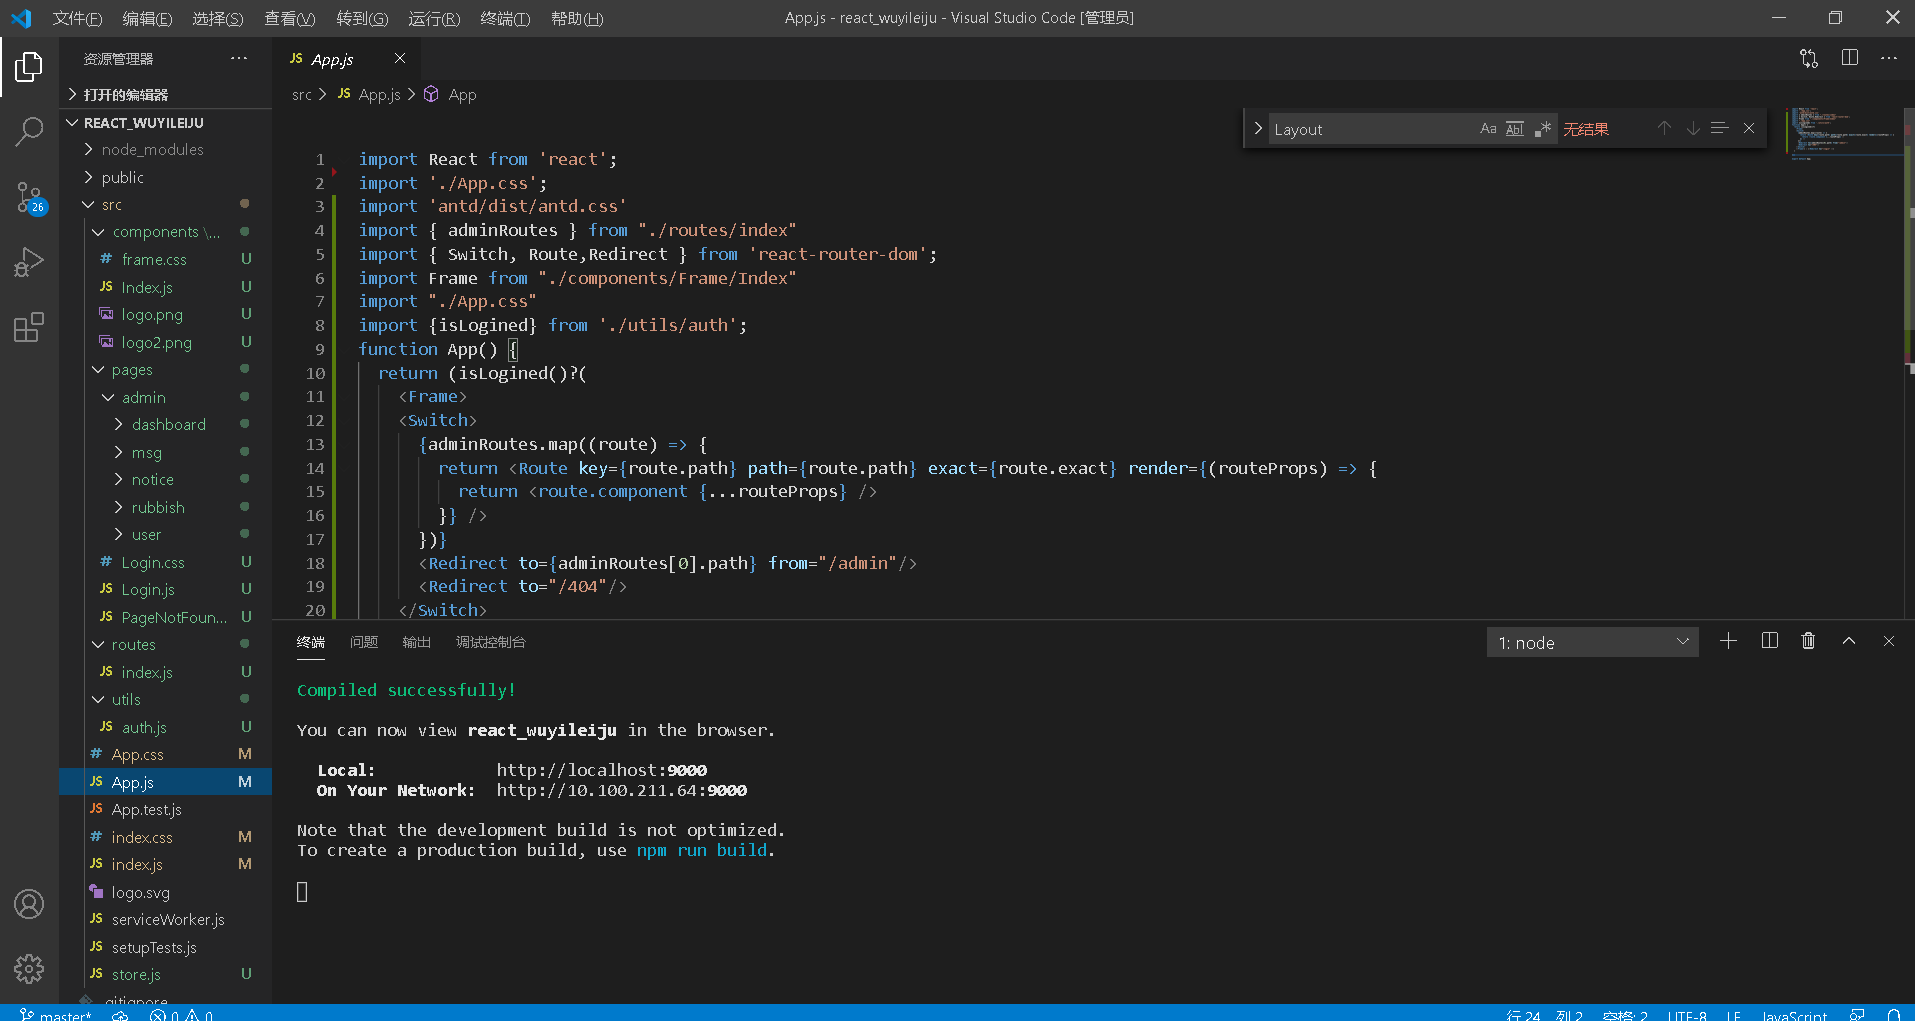
Task: Open errors and warnings status indicator
Action: (x=182, y=1014)
